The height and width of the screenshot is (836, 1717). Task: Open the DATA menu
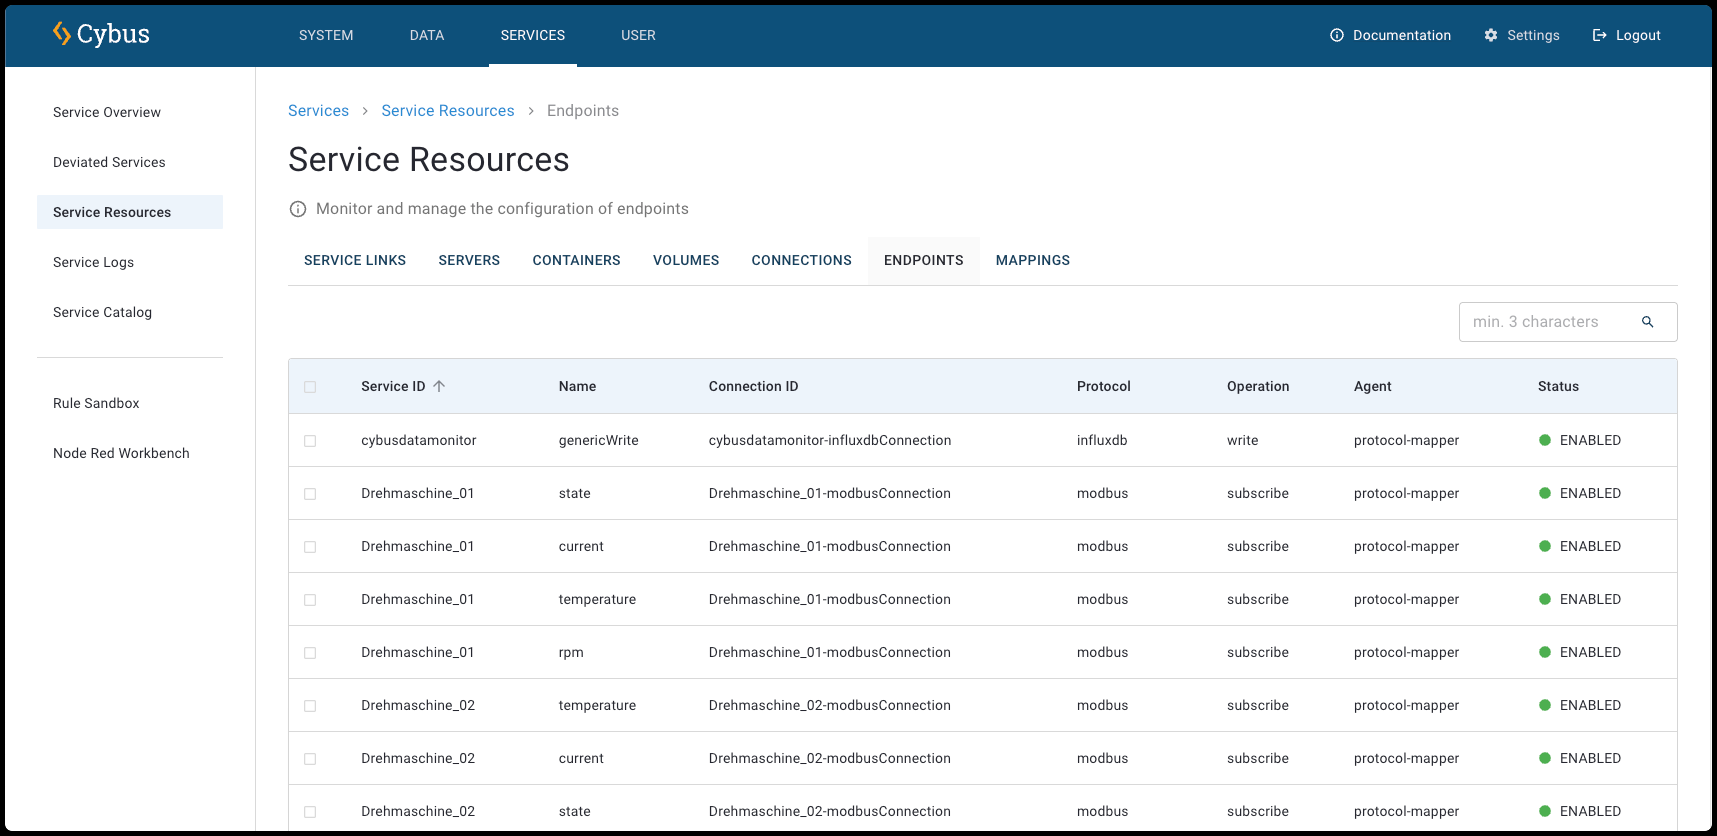pyautogui.click(x=427, y=35)
